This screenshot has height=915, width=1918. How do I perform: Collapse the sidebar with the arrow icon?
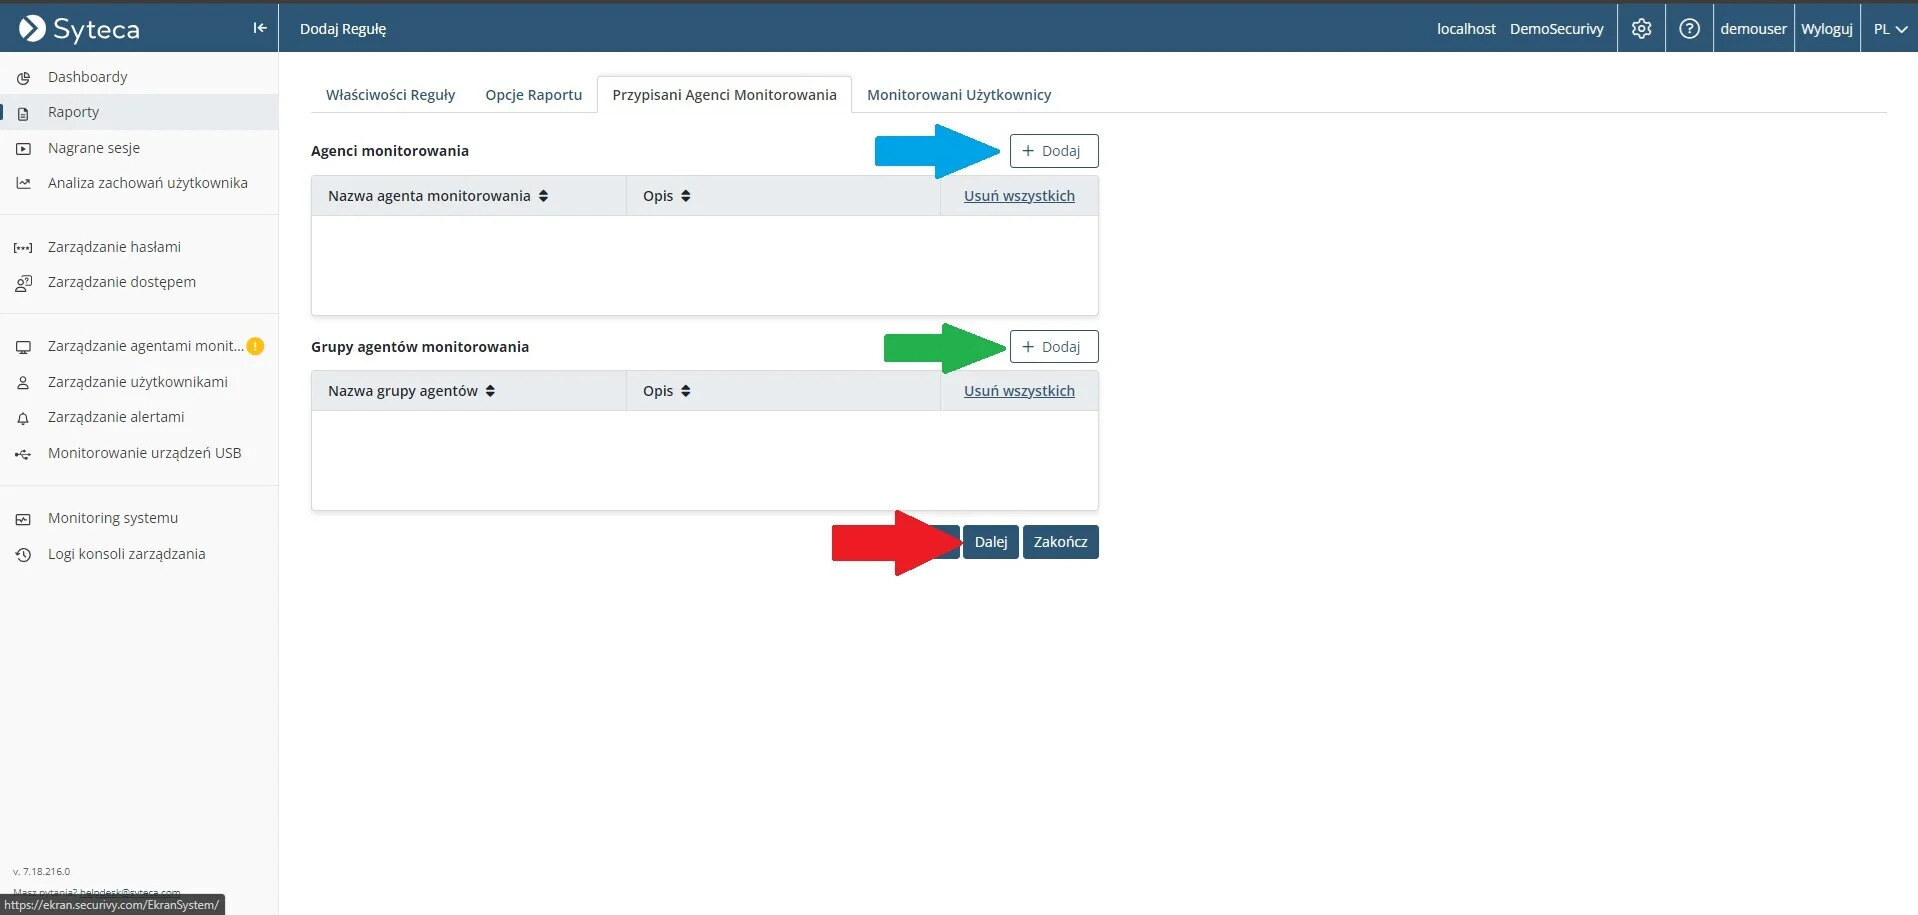tap(259, 28)
